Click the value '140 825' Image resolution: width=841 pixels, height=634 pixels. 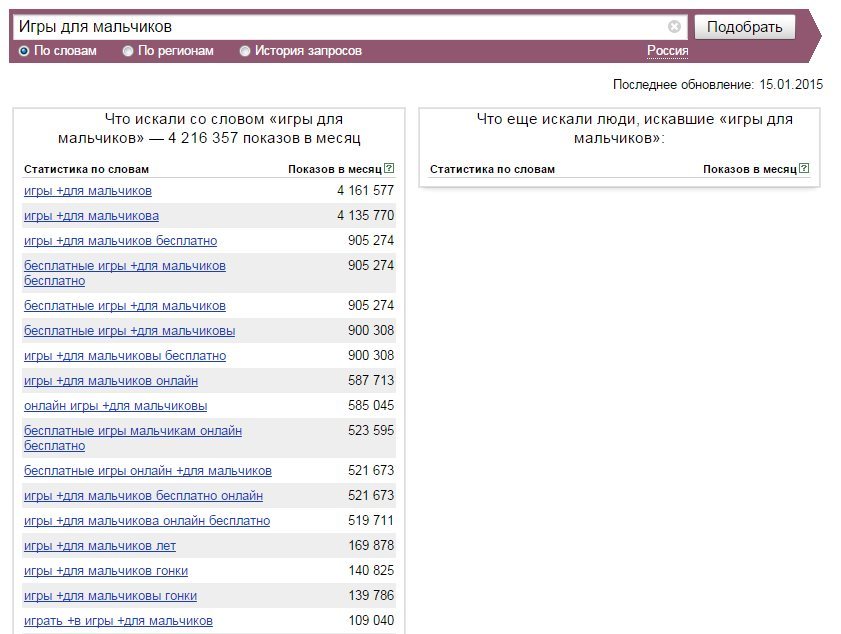pyautogui.click(x=371, y=570)
